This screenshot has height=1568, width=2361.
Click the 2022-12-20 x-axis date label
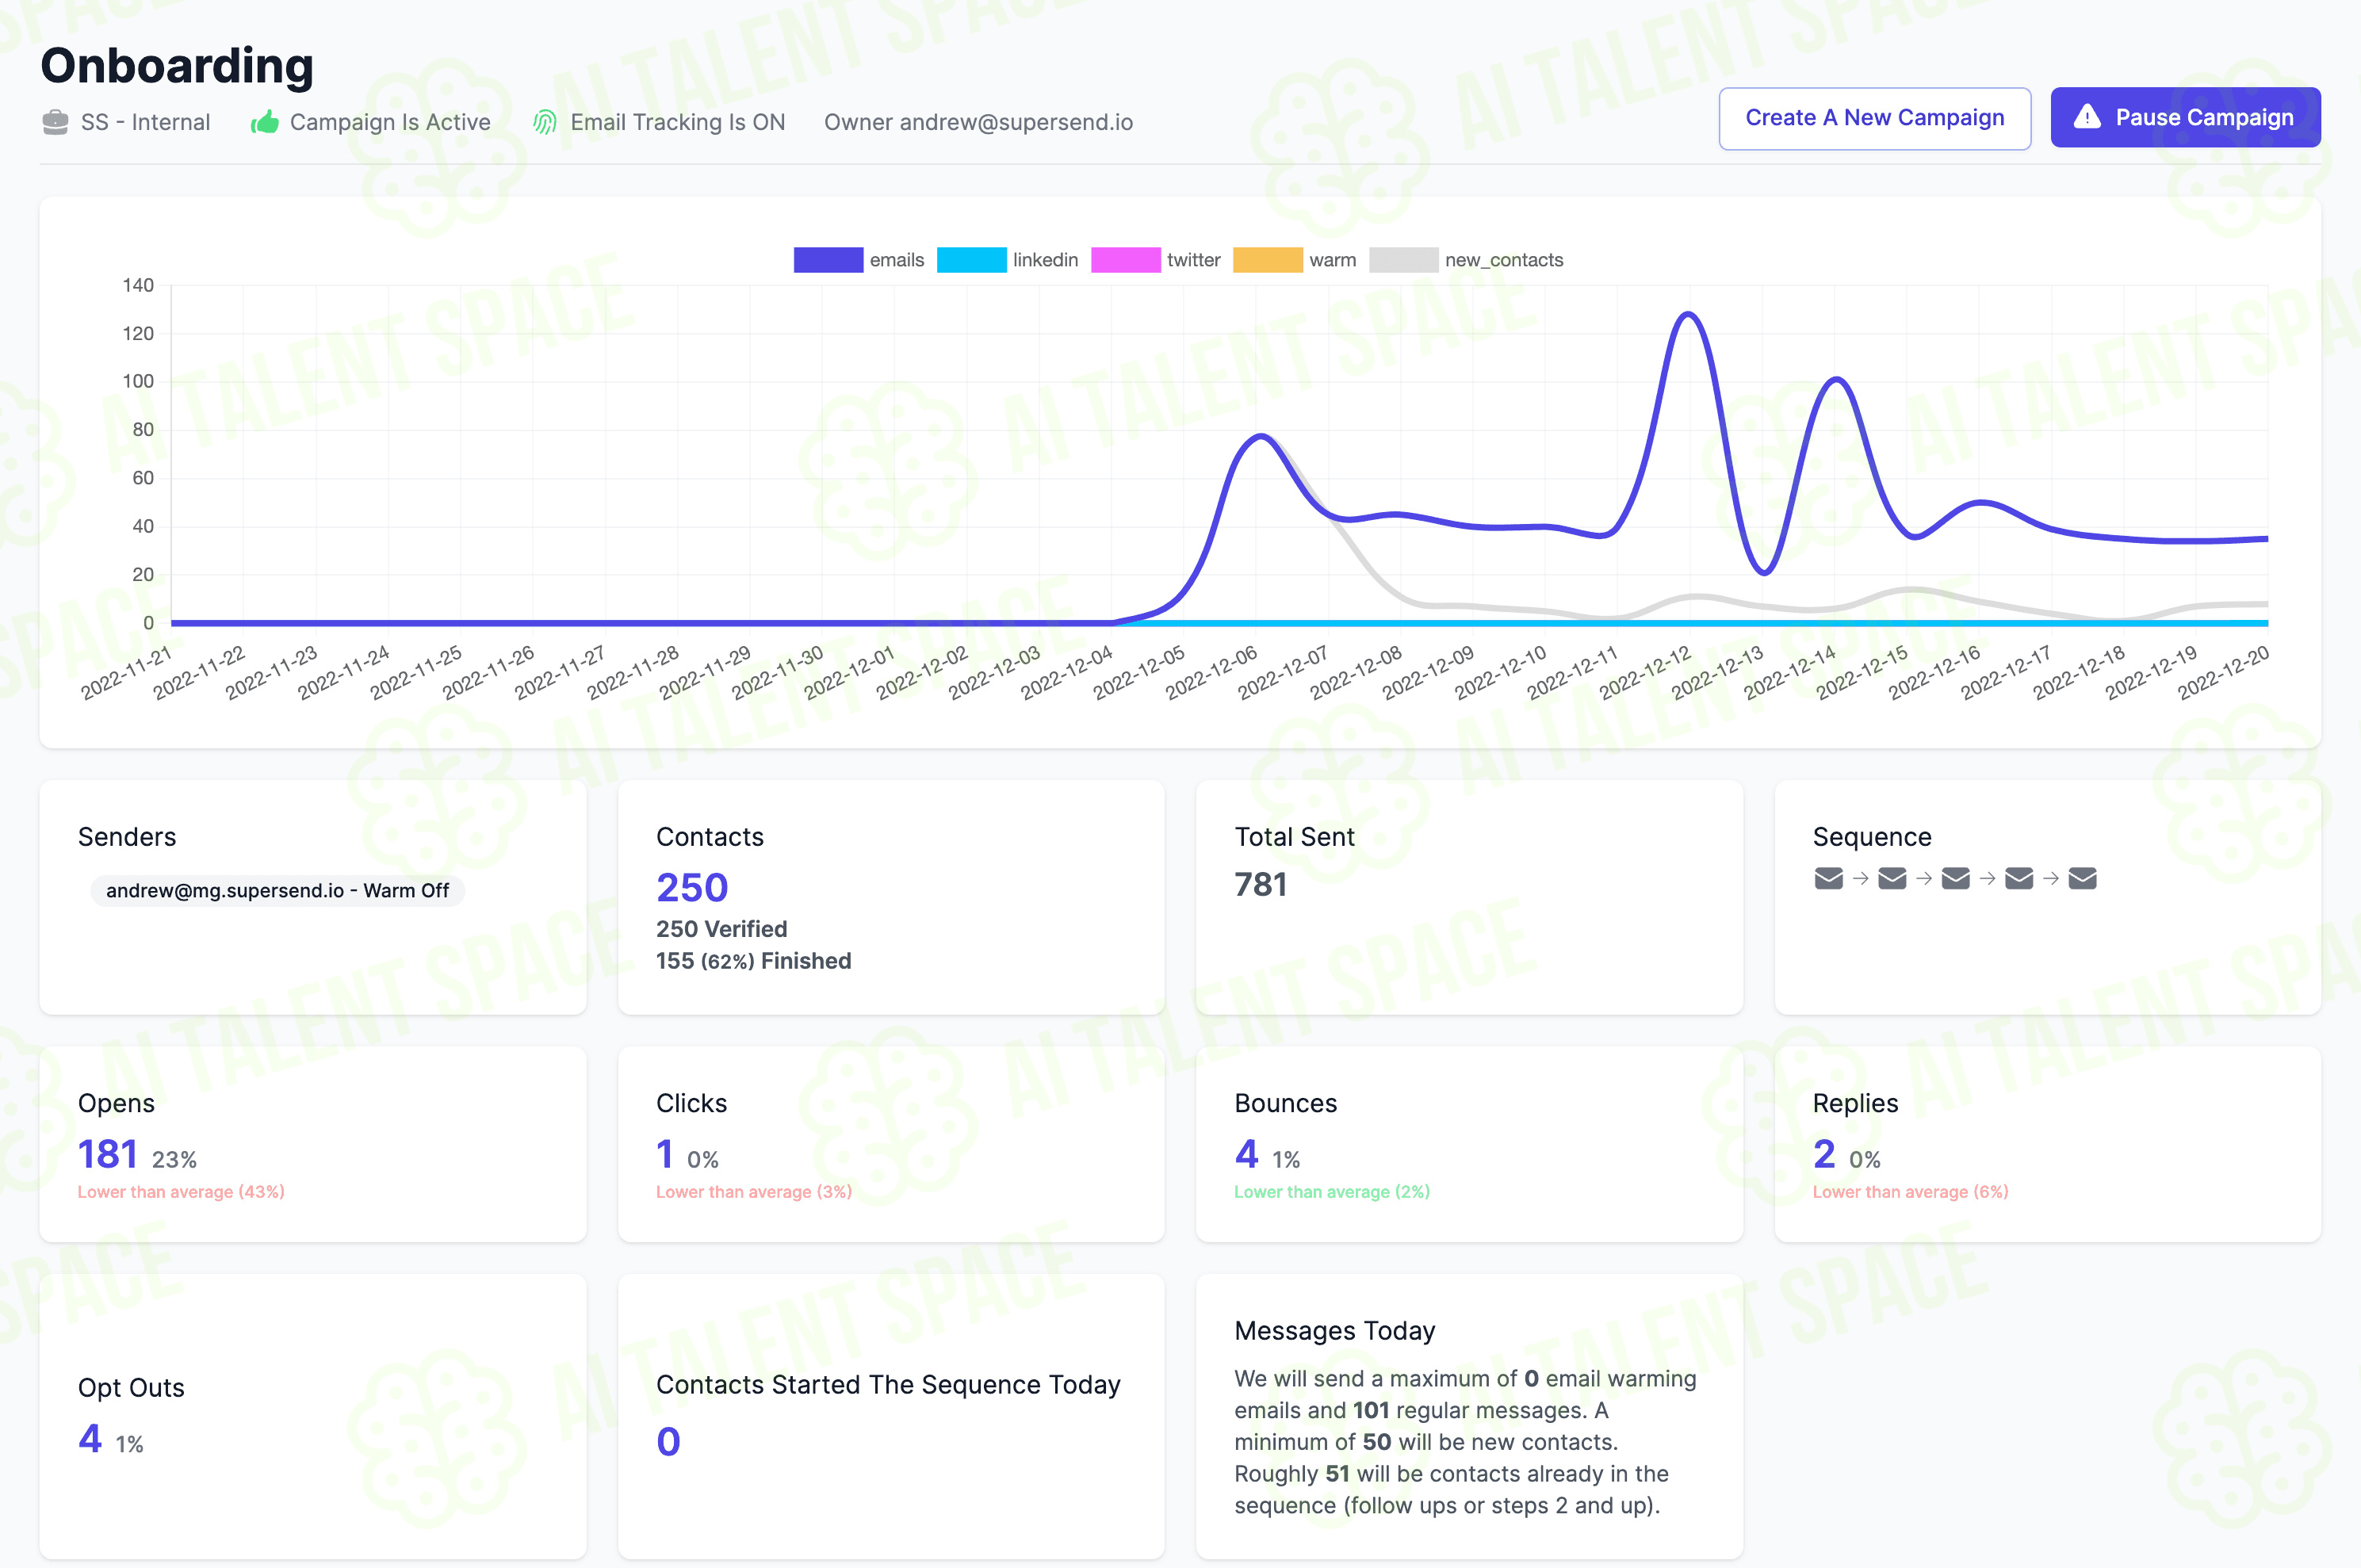2222,672
